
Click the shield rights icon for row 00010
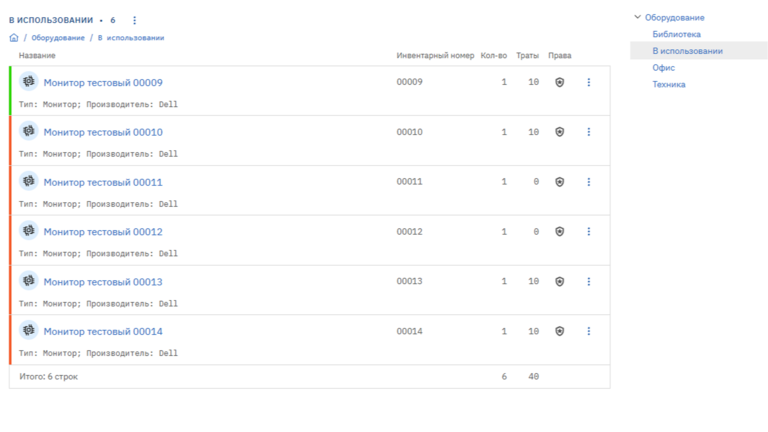(559, 132)
